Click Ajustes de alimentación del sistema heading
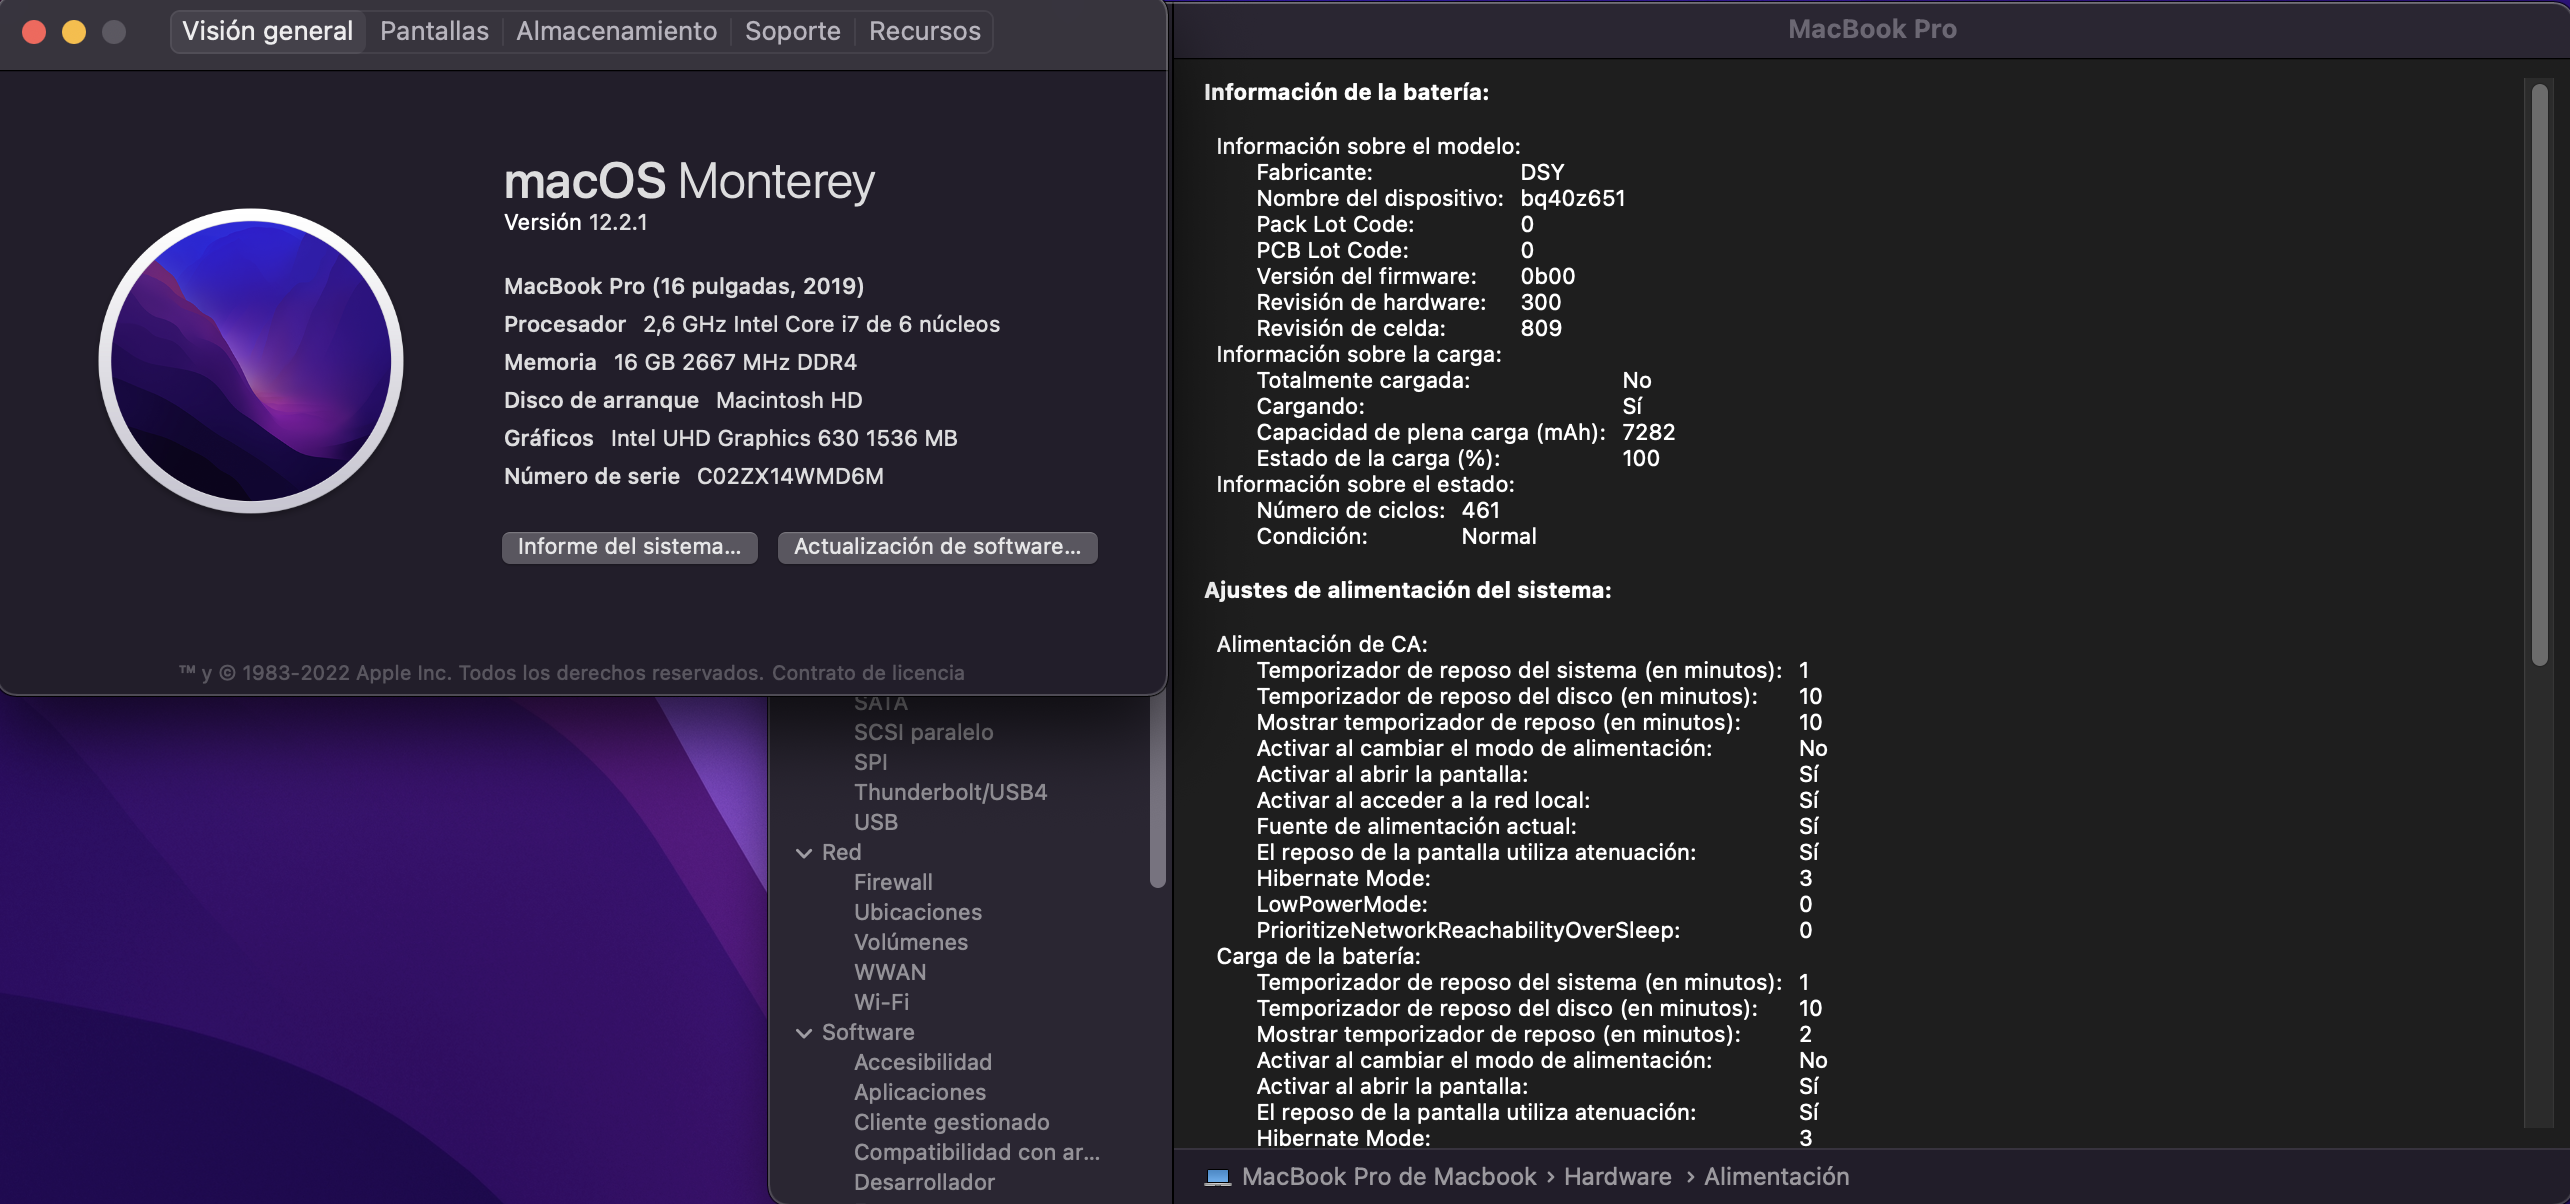This screenshot has width=2570, height=1204. [x=1407, y=590]
